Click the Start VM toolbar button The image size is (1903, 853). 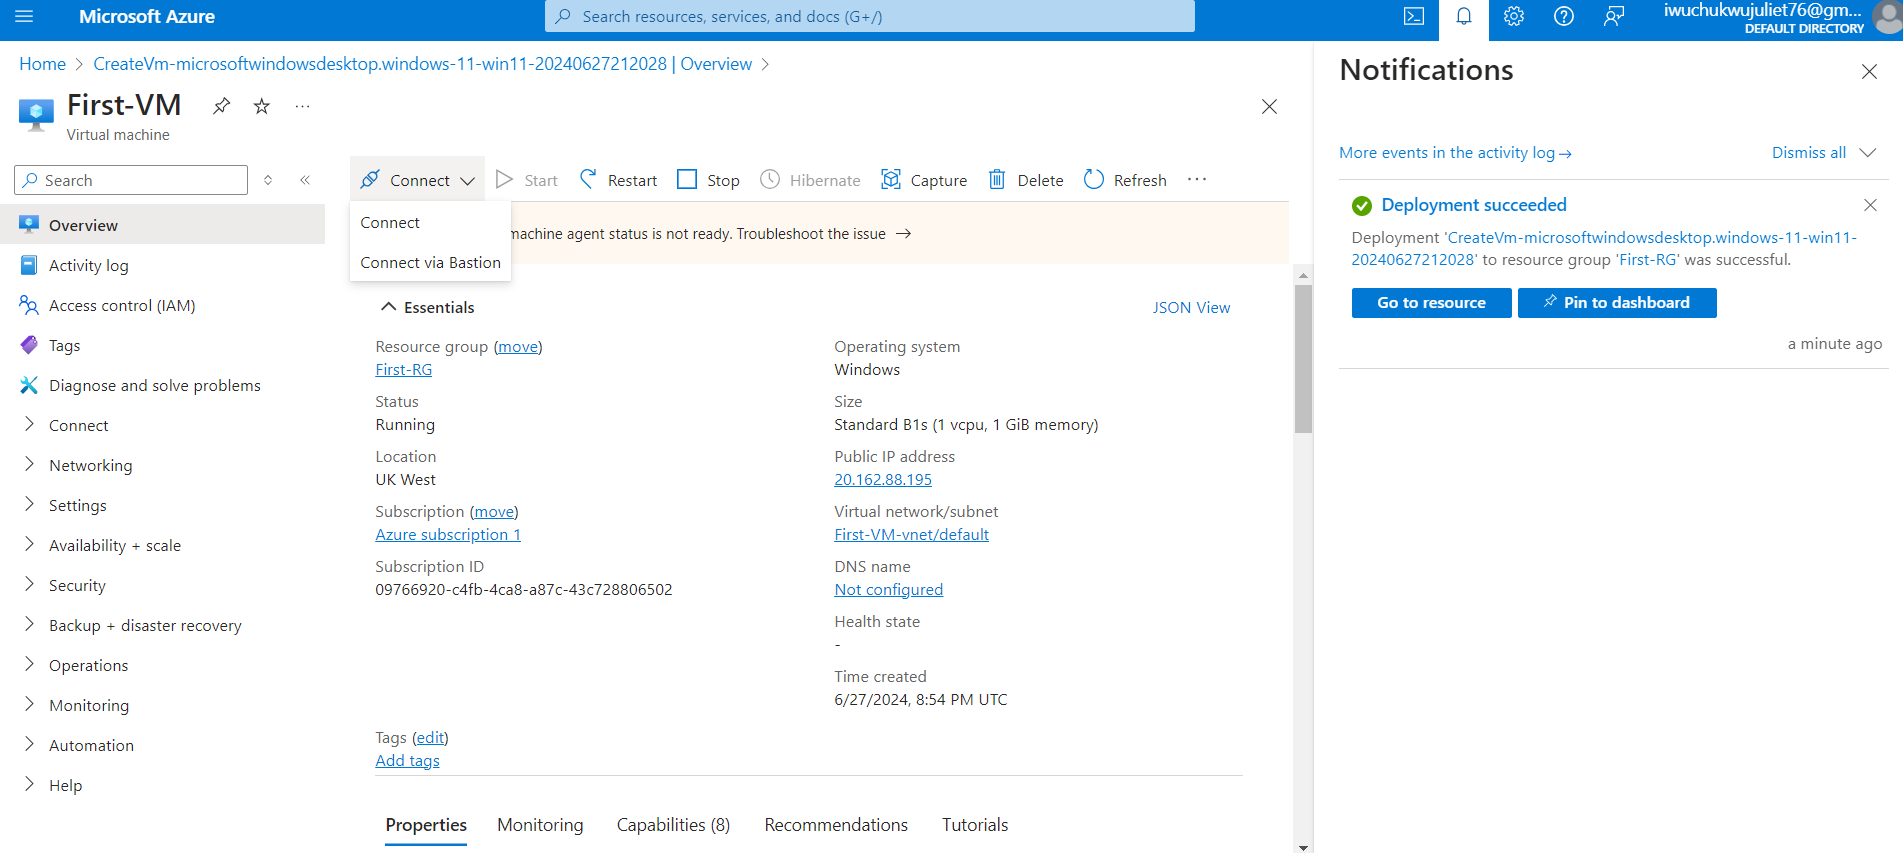point(527,180)
